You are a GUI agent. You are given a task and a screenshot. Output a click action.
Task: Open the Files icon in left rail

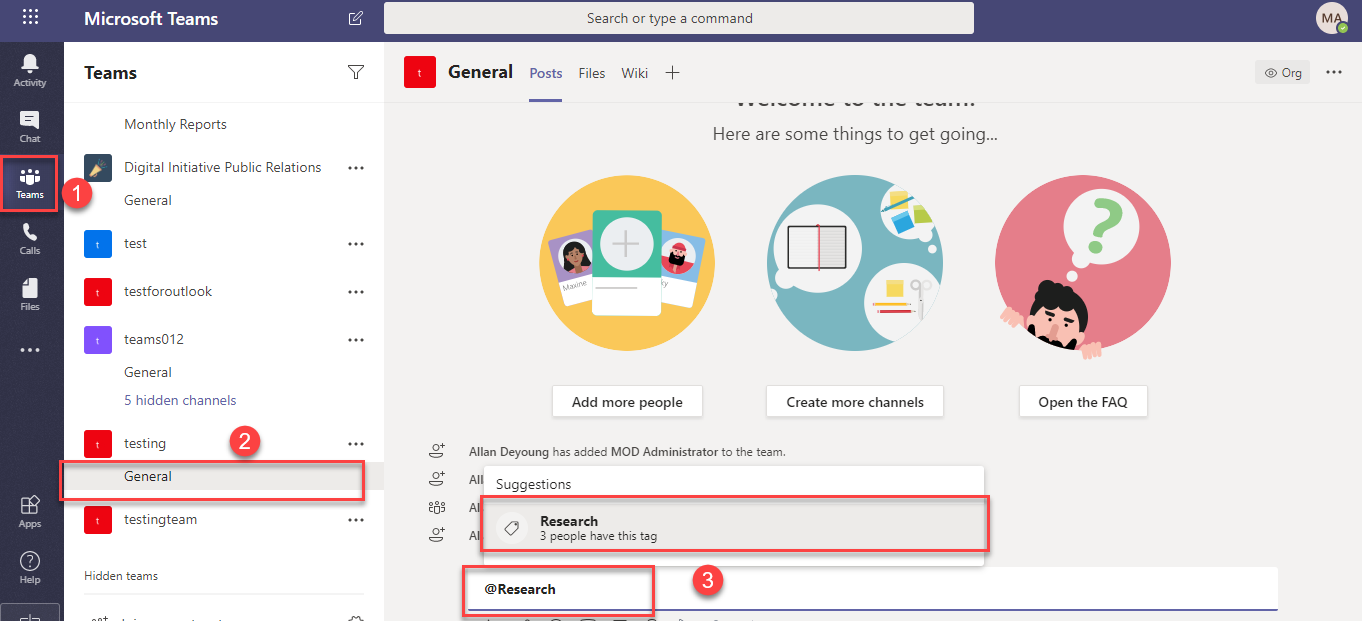click(x=30, y=294)
